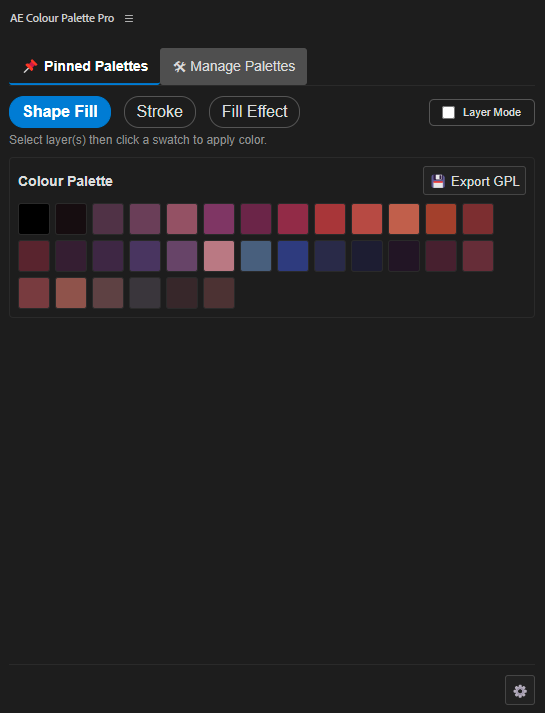
Task: Apply the bright orange-coral swatch
Action: tap(404, 219)
